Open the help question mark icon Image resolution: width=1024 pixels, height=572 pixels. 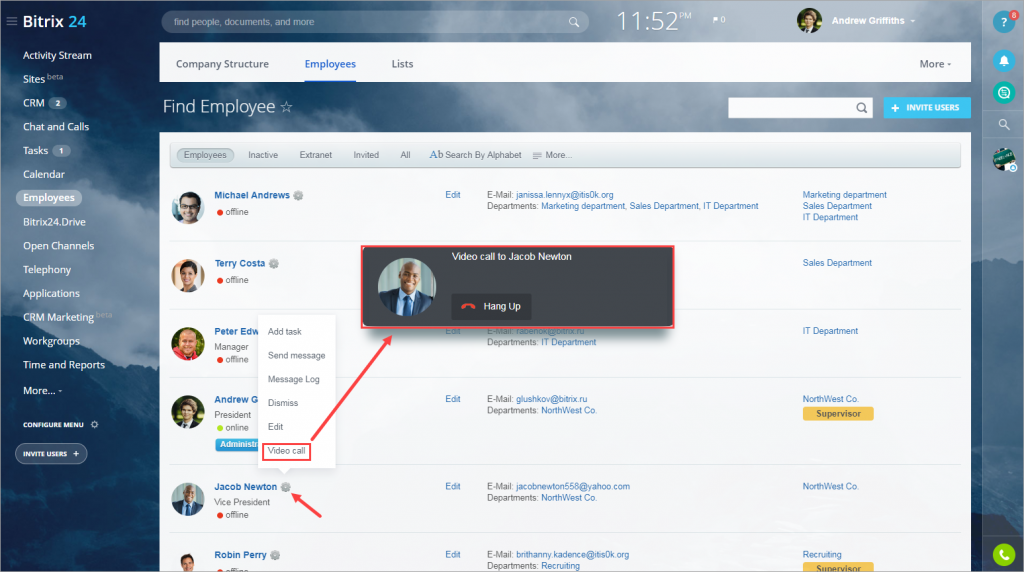pos(1004,22)
